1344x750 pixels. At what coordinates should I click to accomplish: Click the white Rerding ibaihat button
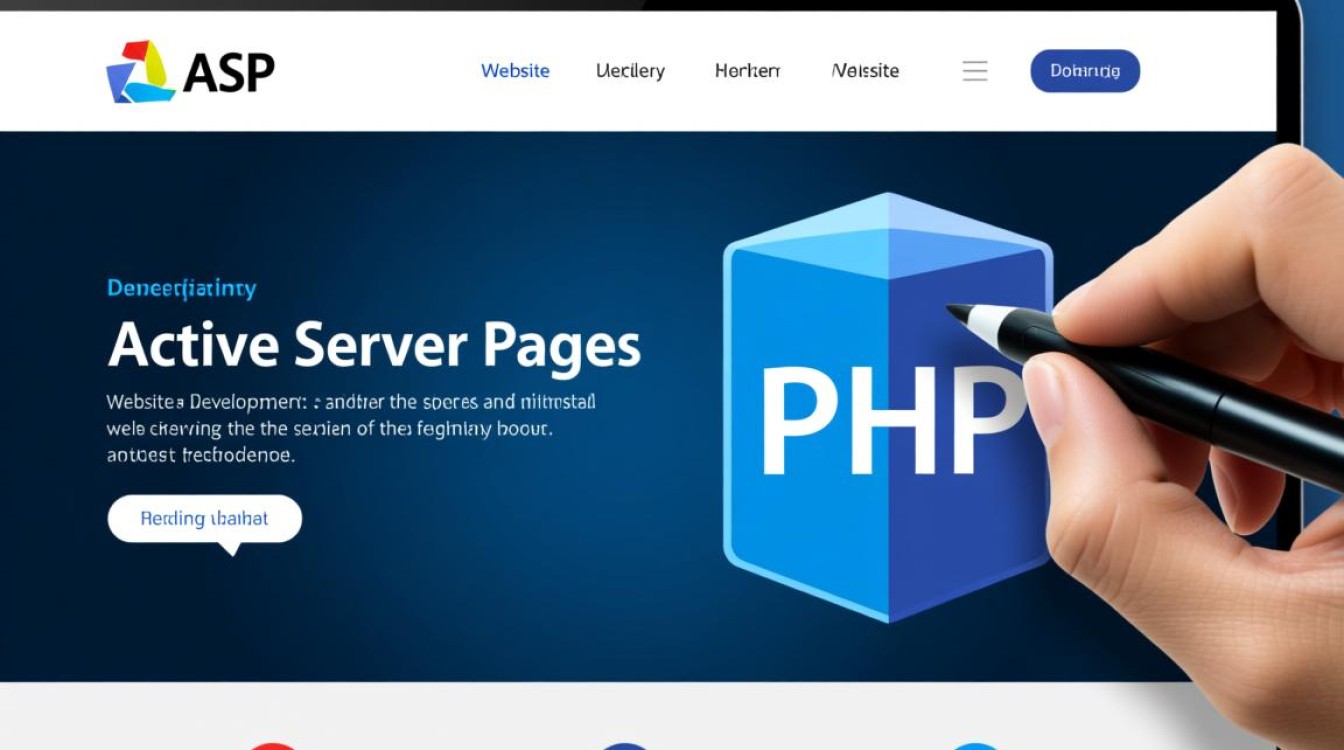204,519
